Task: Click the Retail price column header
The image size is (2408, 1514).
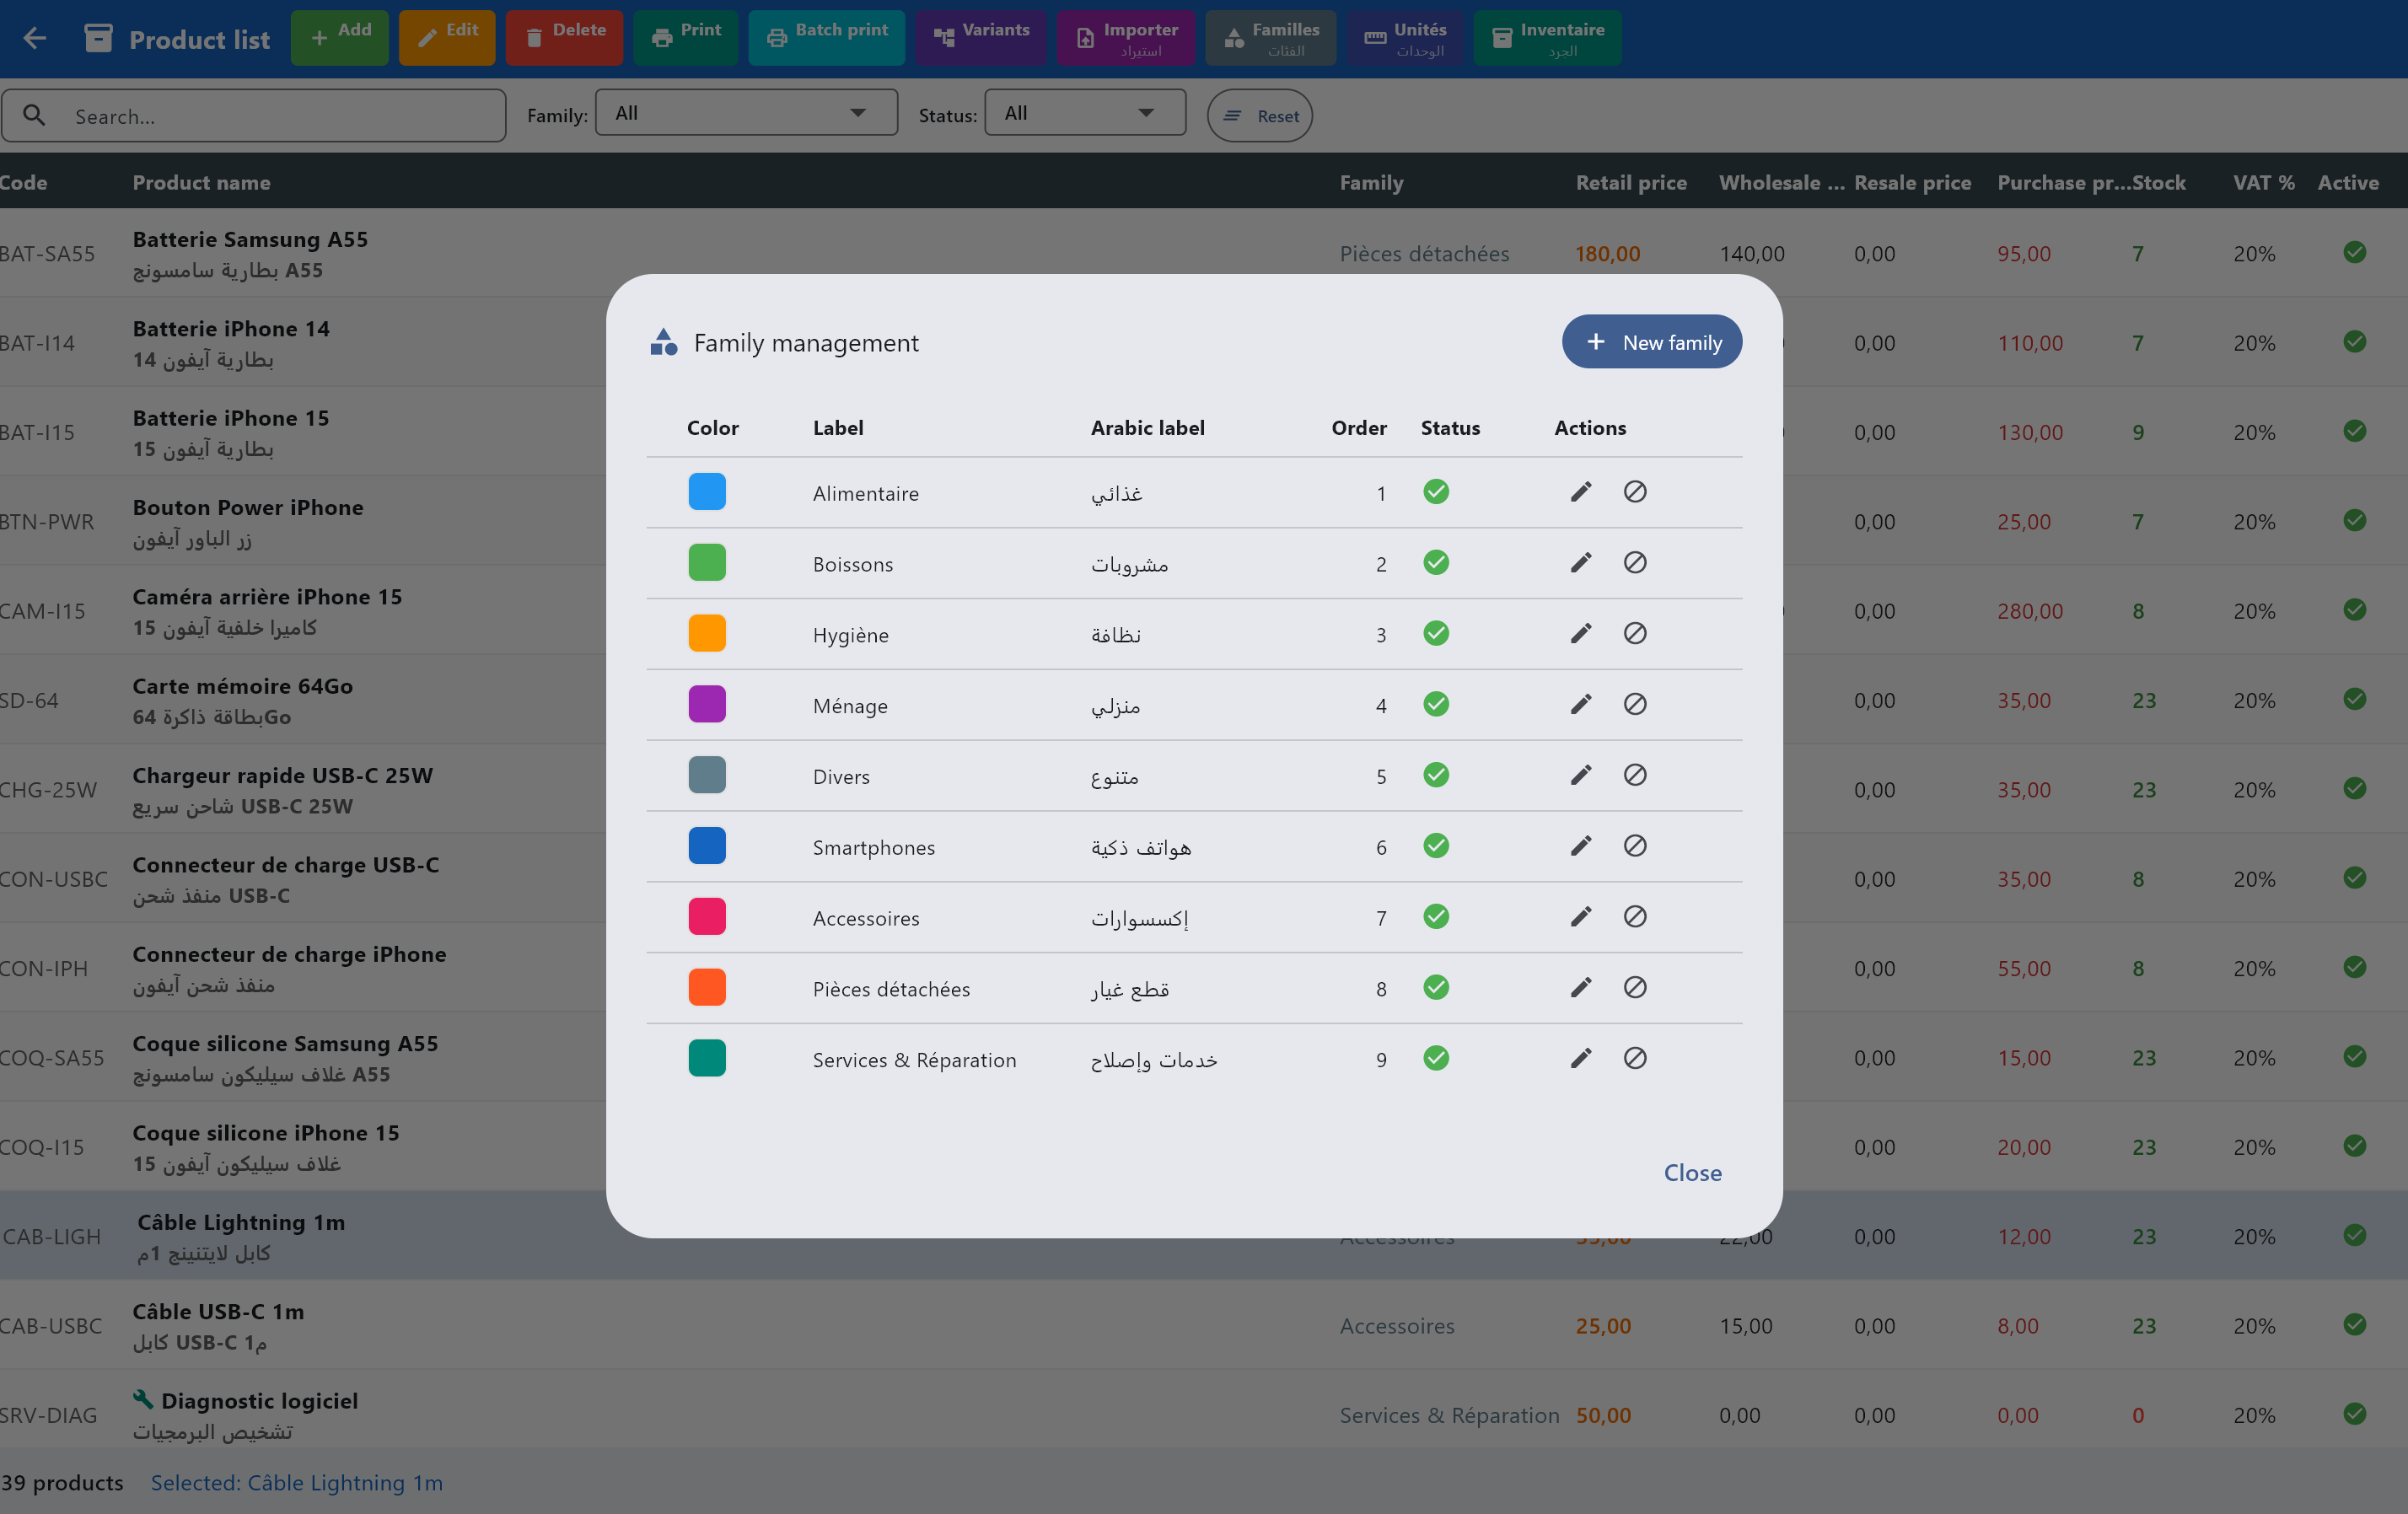Action: [x=1630, y=183]
